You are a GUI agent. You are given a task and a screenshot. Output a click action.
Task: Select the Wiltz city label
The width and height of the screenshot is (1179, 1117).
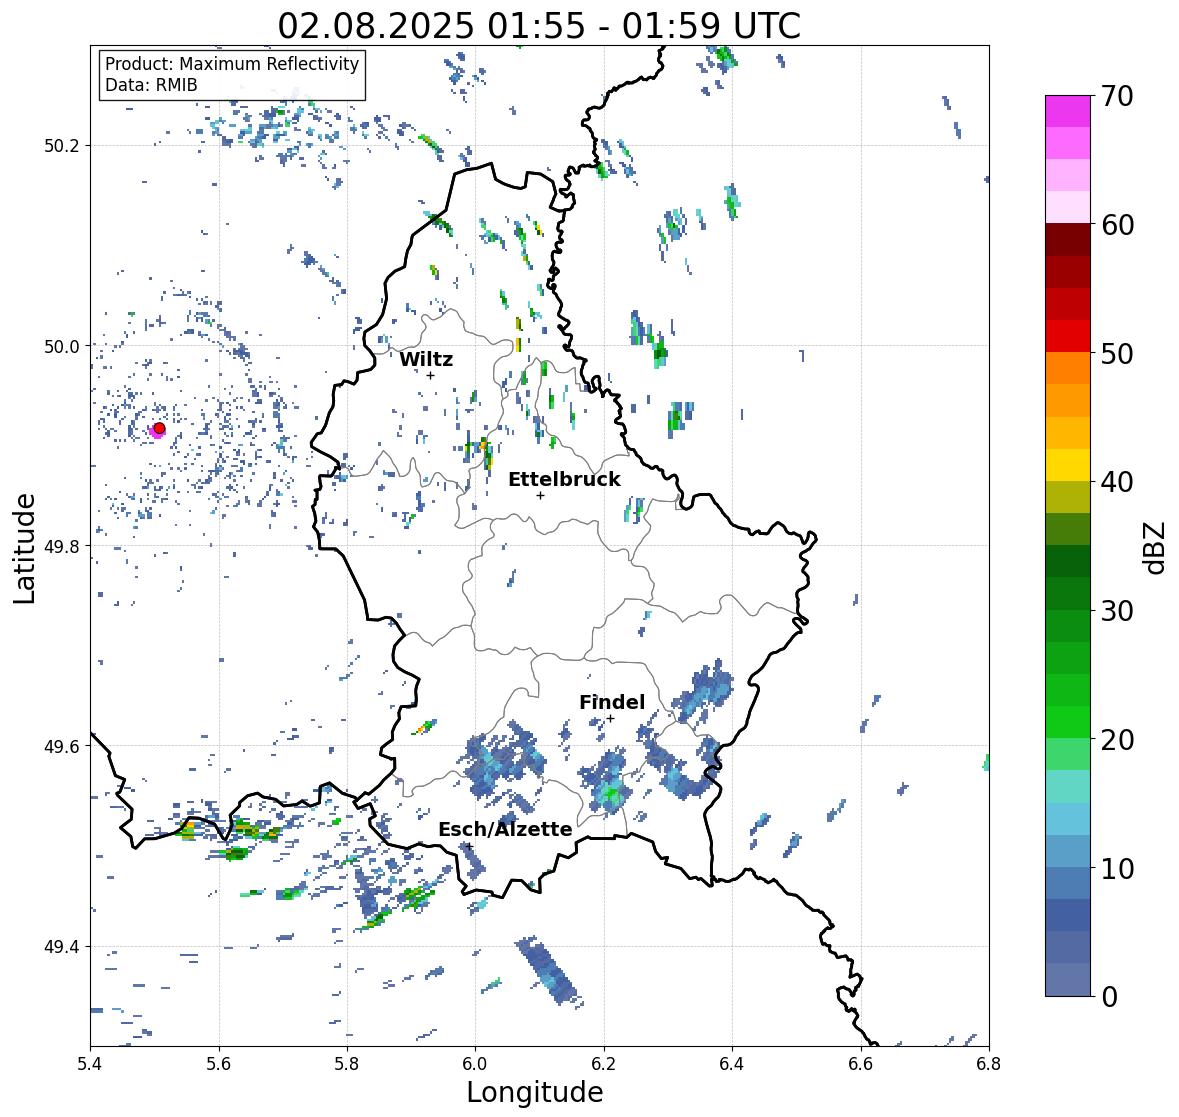426,359
